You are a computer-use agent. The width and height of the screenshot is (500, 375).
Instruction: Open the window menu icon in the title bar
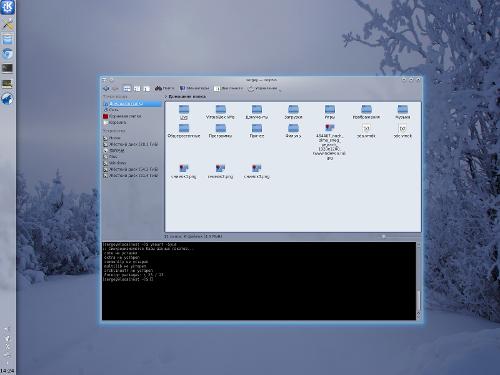click(x=104, y=80)
